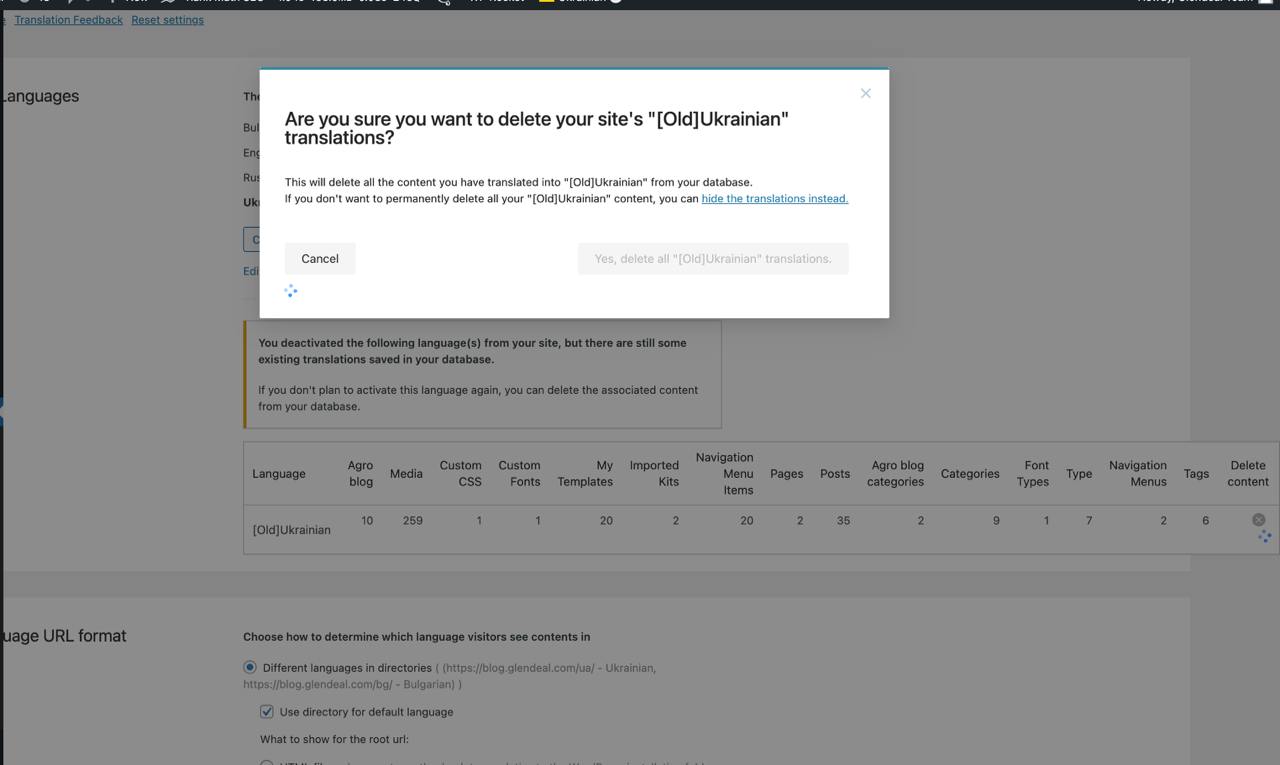Click the Reset settings link
The height and width of the screenshot is (765, 1280).
pos(167,20)
